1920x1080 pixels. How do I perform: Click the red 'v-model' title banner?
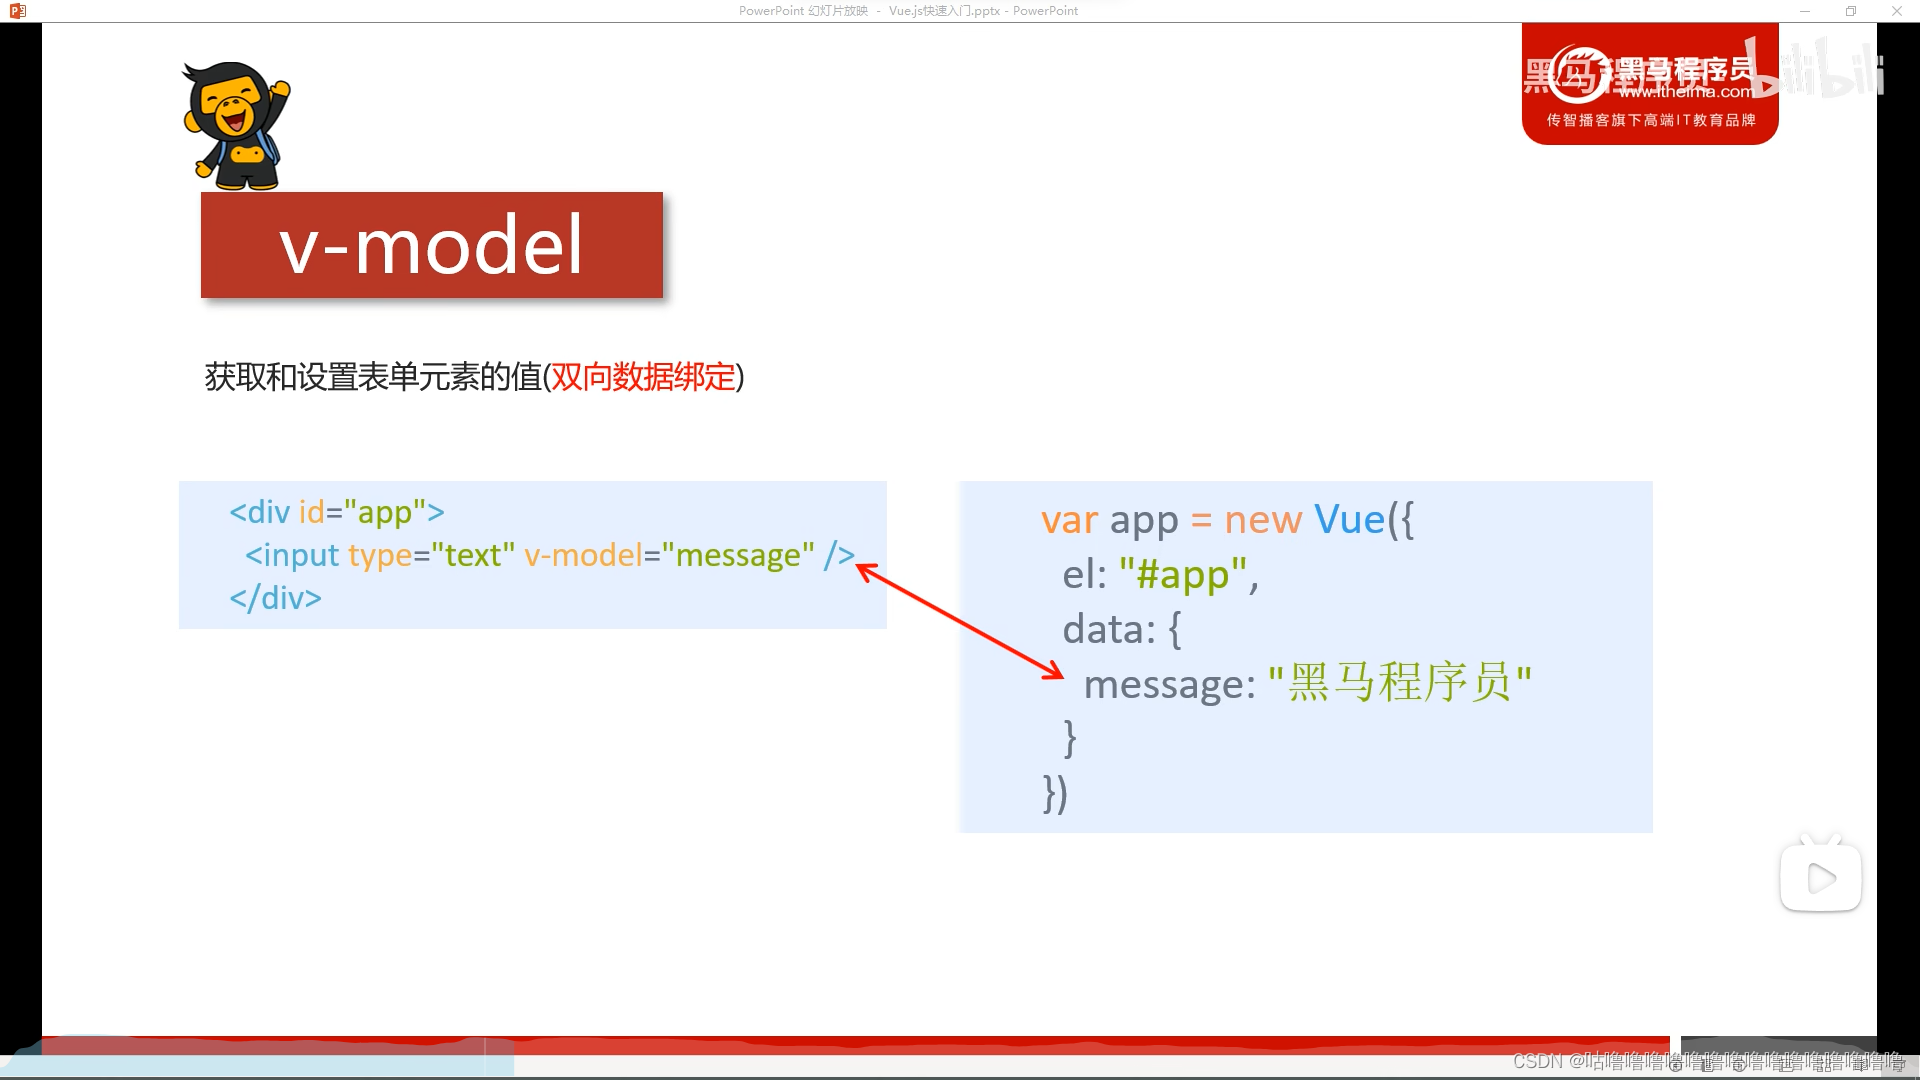click(431, 245)
